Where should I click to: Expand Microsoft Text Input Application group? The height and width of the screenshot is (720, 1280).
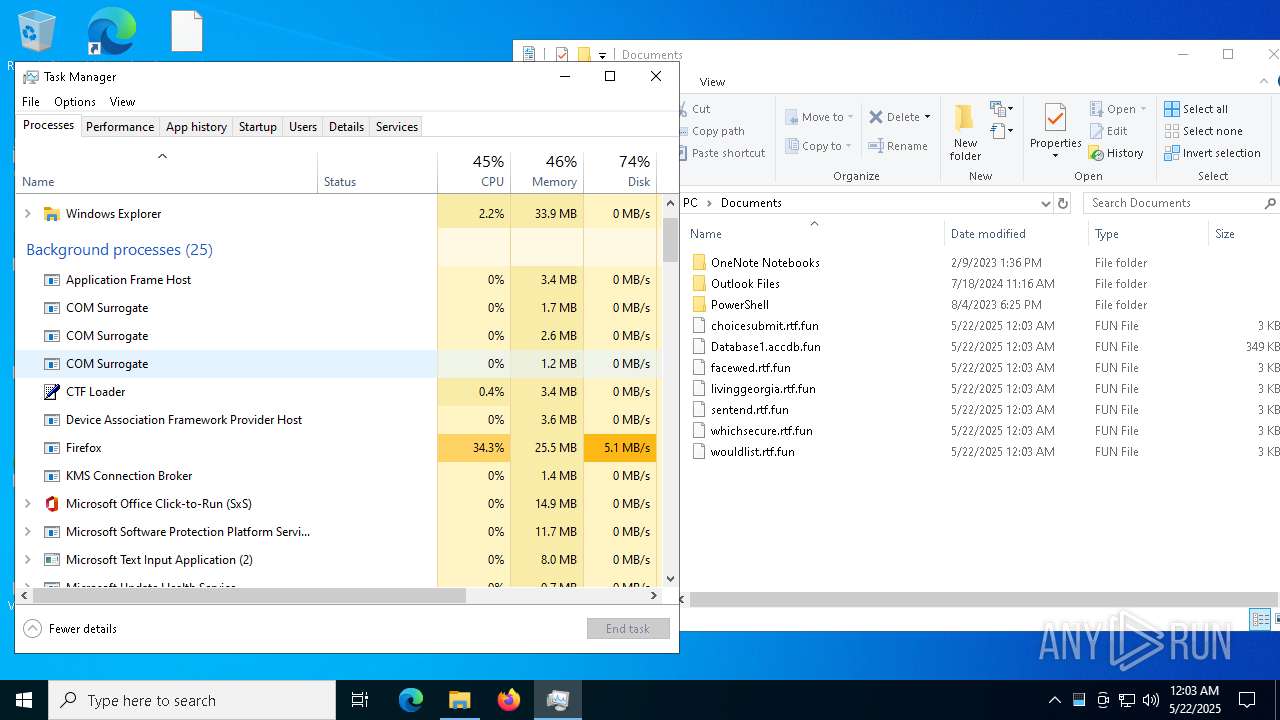point(28,560)
